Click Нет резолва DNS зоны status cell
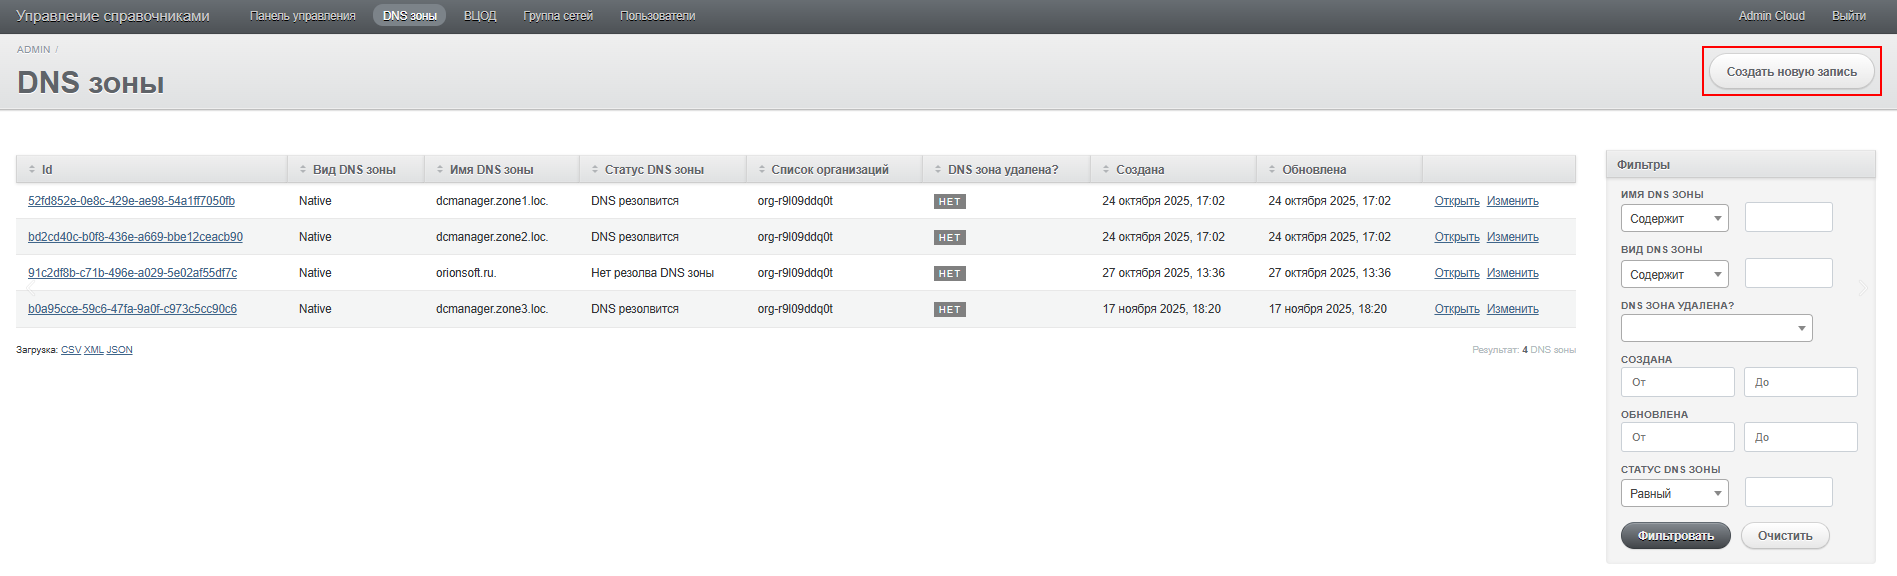The width and height of the screenshot is (1897, 576). [x=652, y=273]
